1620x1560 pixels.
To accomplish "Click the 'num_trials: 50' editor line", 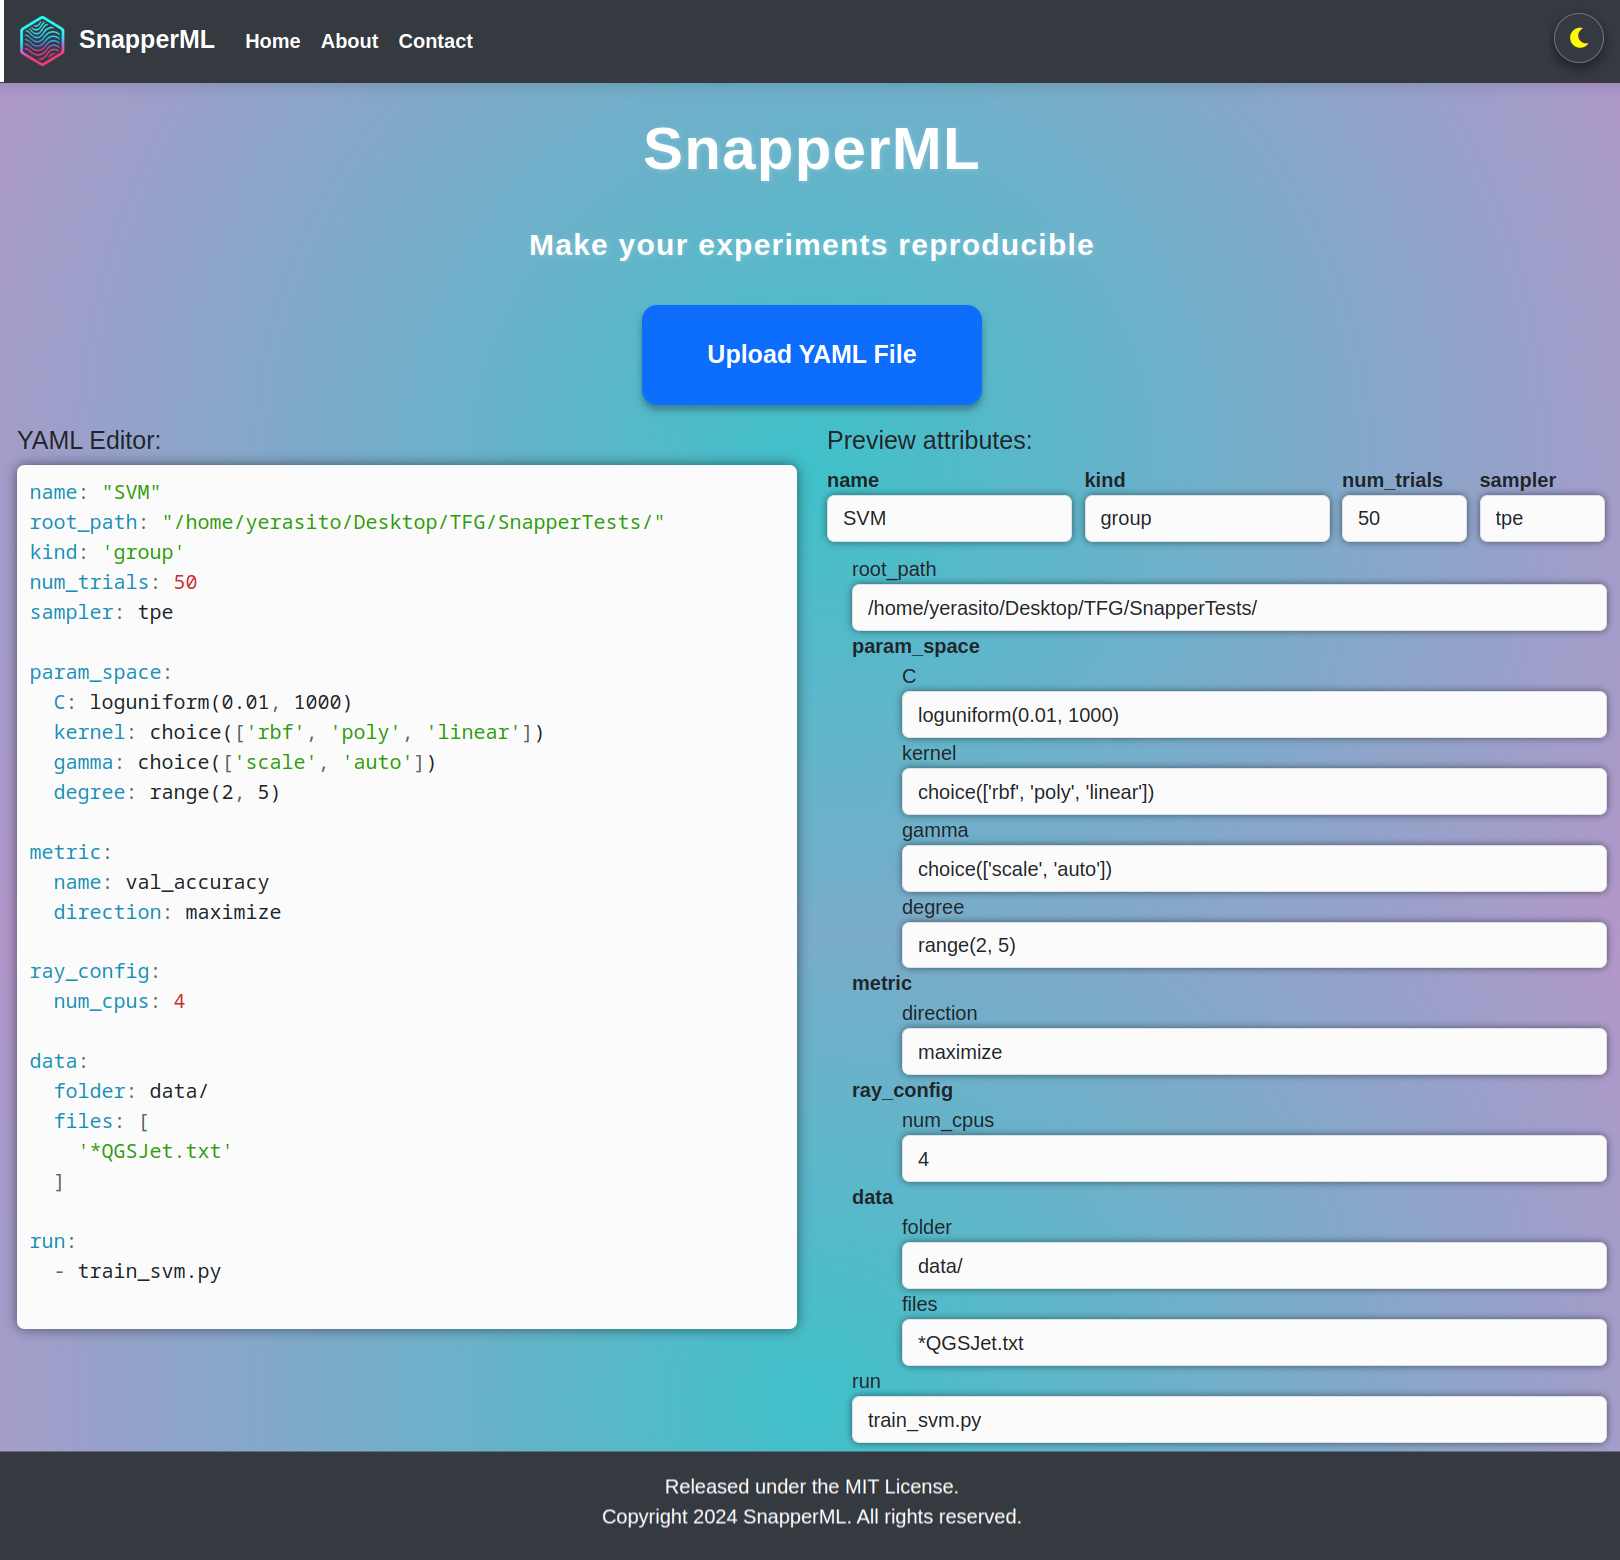I will [113, 582].
